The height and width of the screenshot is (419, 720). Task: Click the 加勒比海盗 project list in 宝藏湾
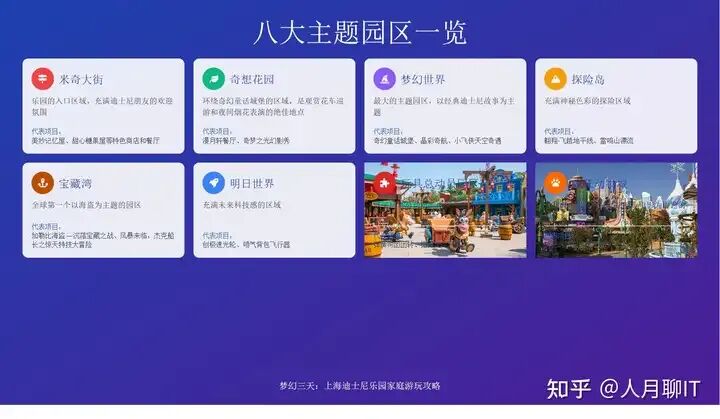pos(103,240)
